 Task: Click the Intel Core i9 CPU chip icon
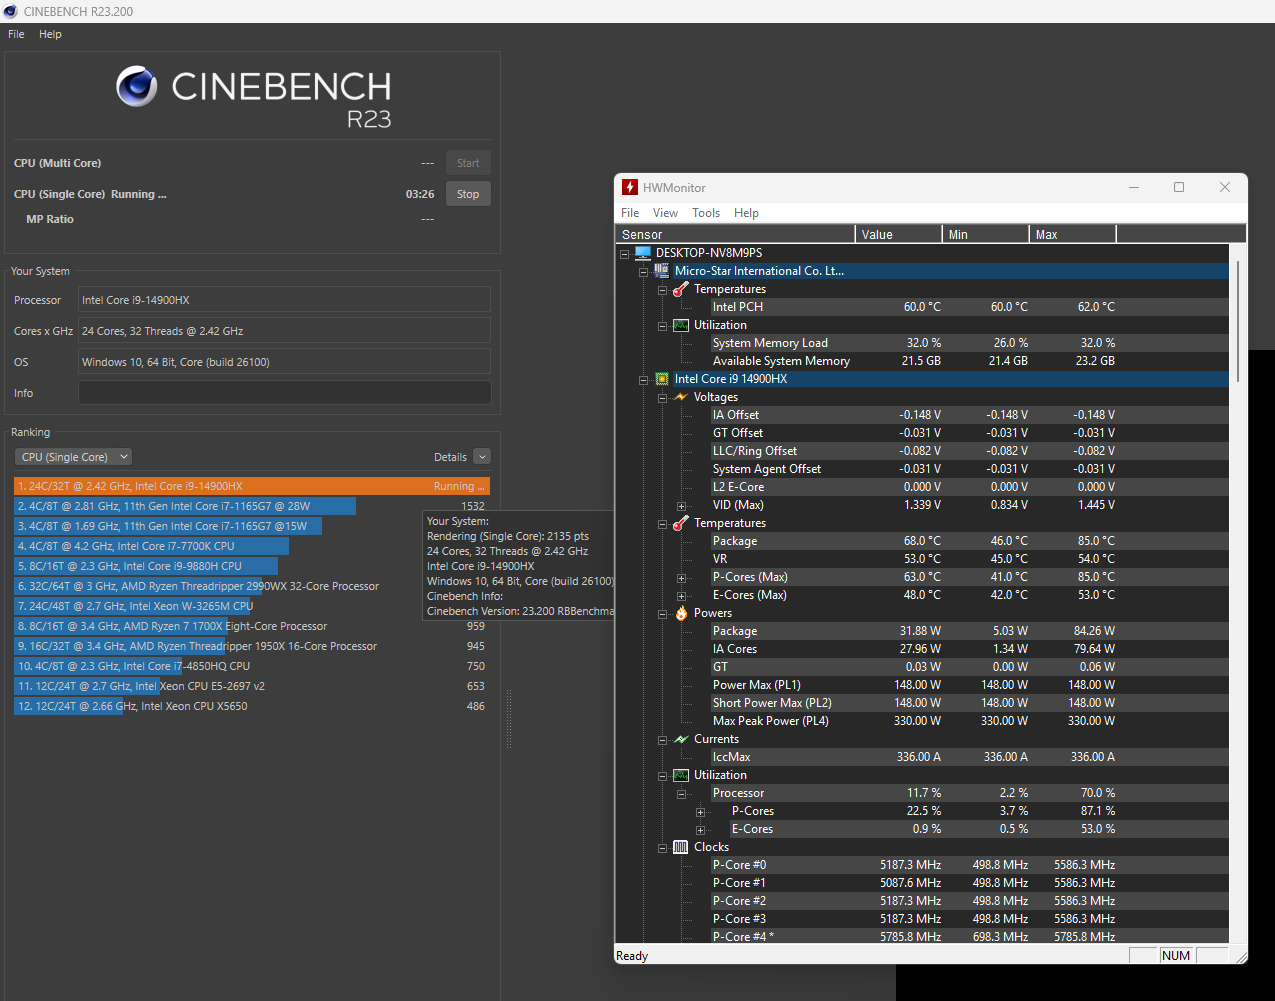pos(662,379)
